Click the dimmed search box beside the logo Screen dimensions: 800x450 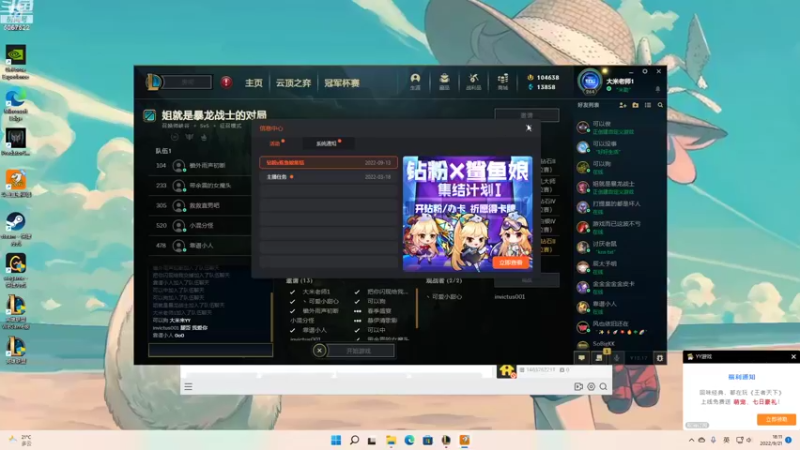tap(187, 82)
